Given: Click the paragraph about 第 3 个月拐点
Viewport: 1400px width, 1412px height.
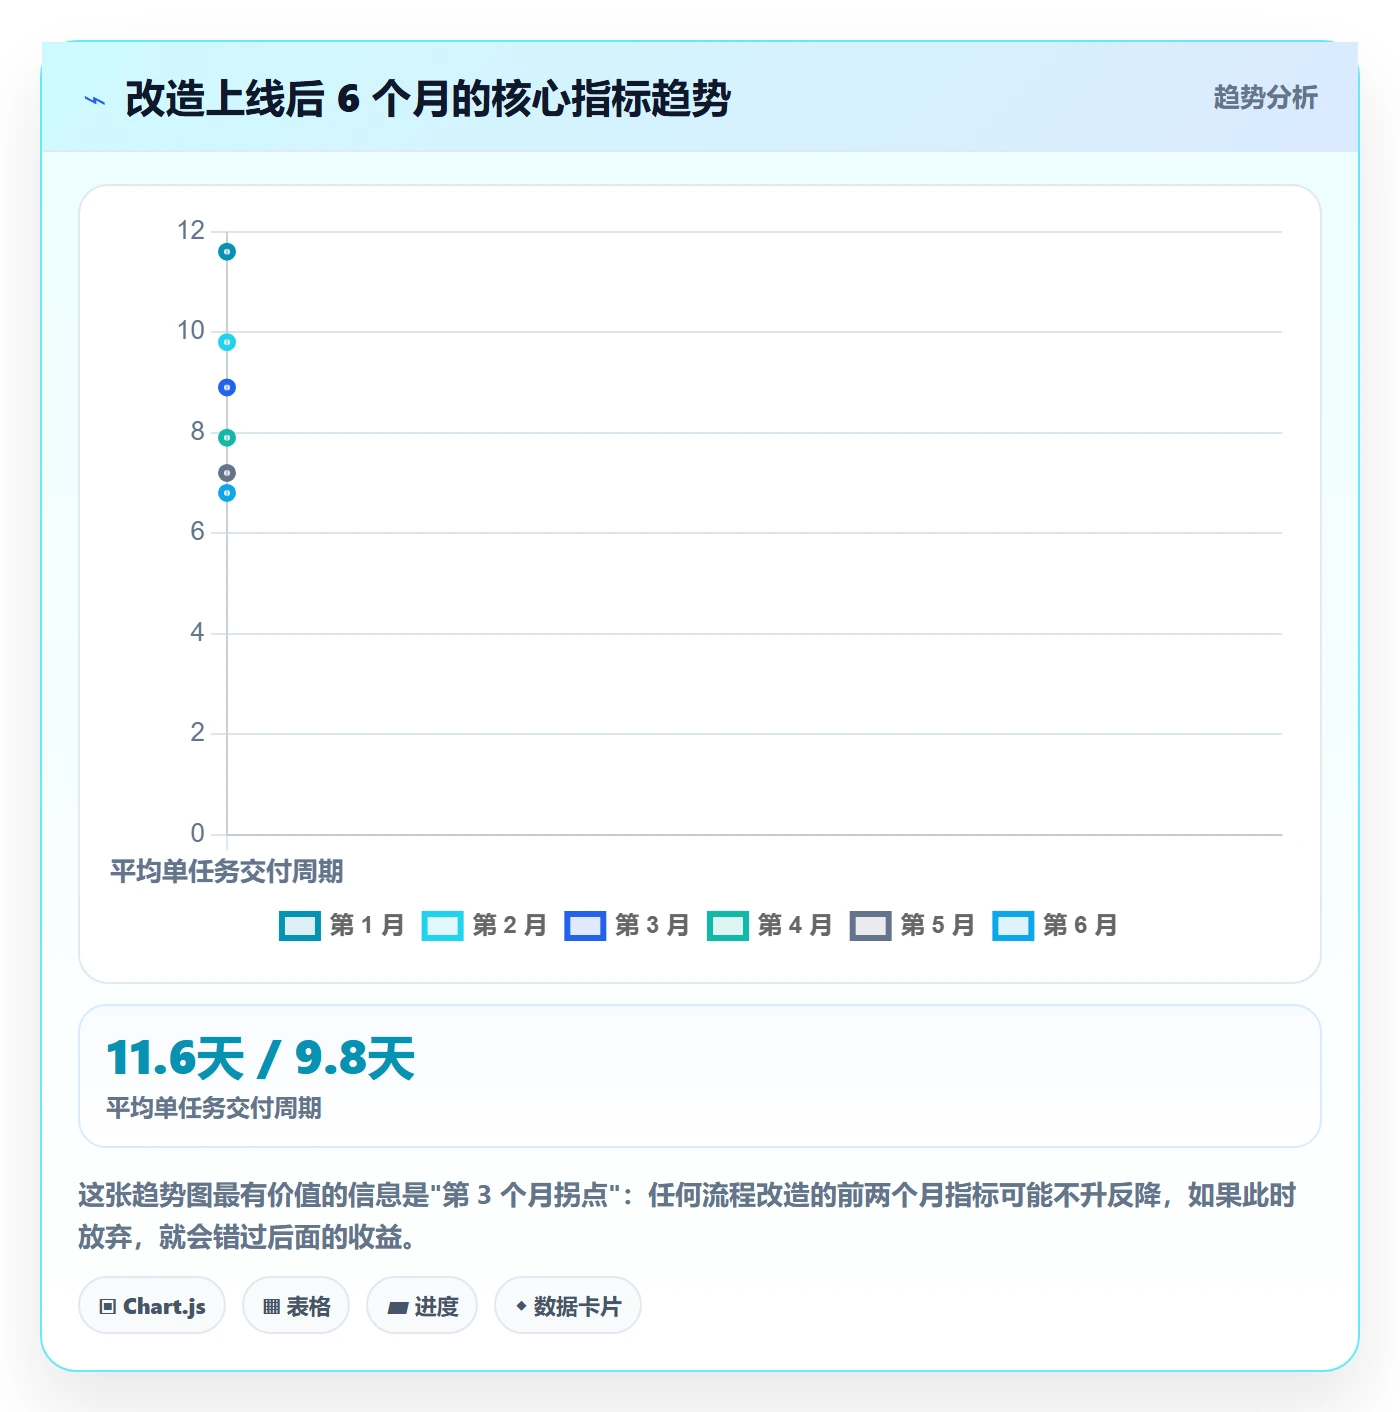Looking at the screenshot, I should coord(687,1216).
